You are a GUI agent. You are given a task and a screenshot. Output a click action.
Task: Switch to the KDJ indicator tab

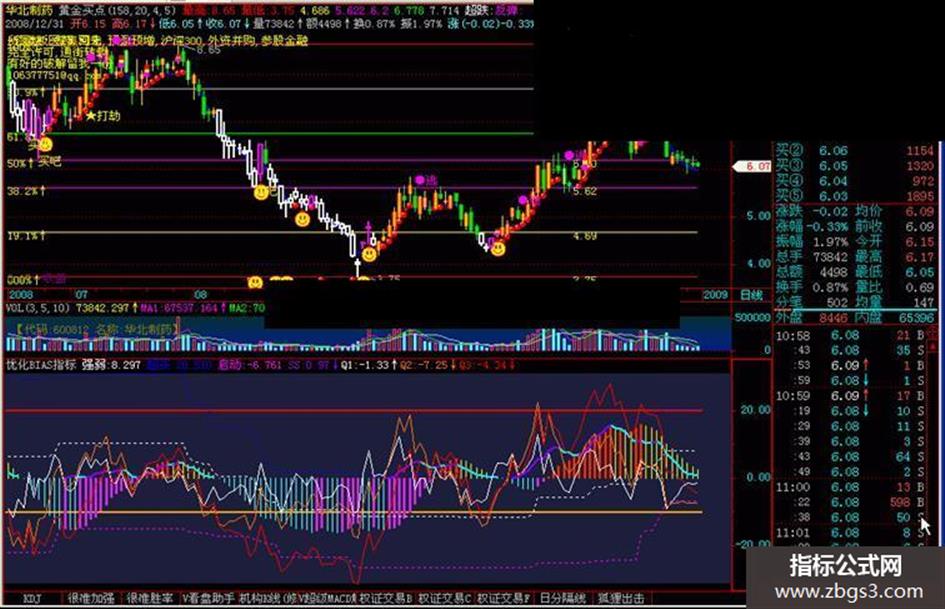[31, 598]
